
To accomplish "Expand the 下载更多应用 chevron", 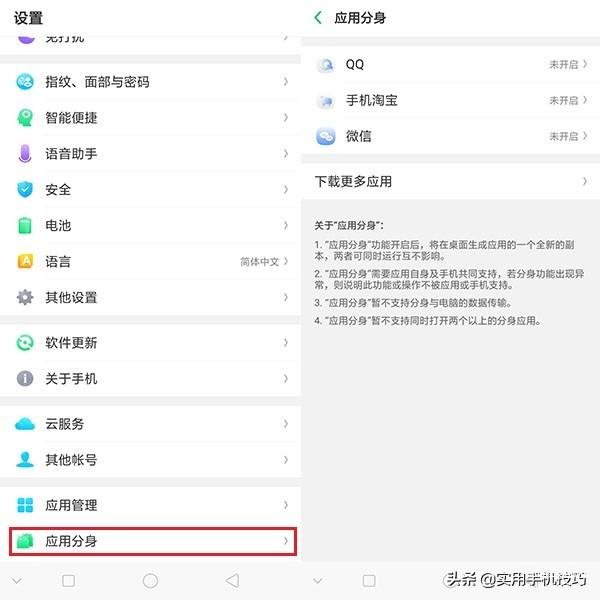I will (585, 181).
